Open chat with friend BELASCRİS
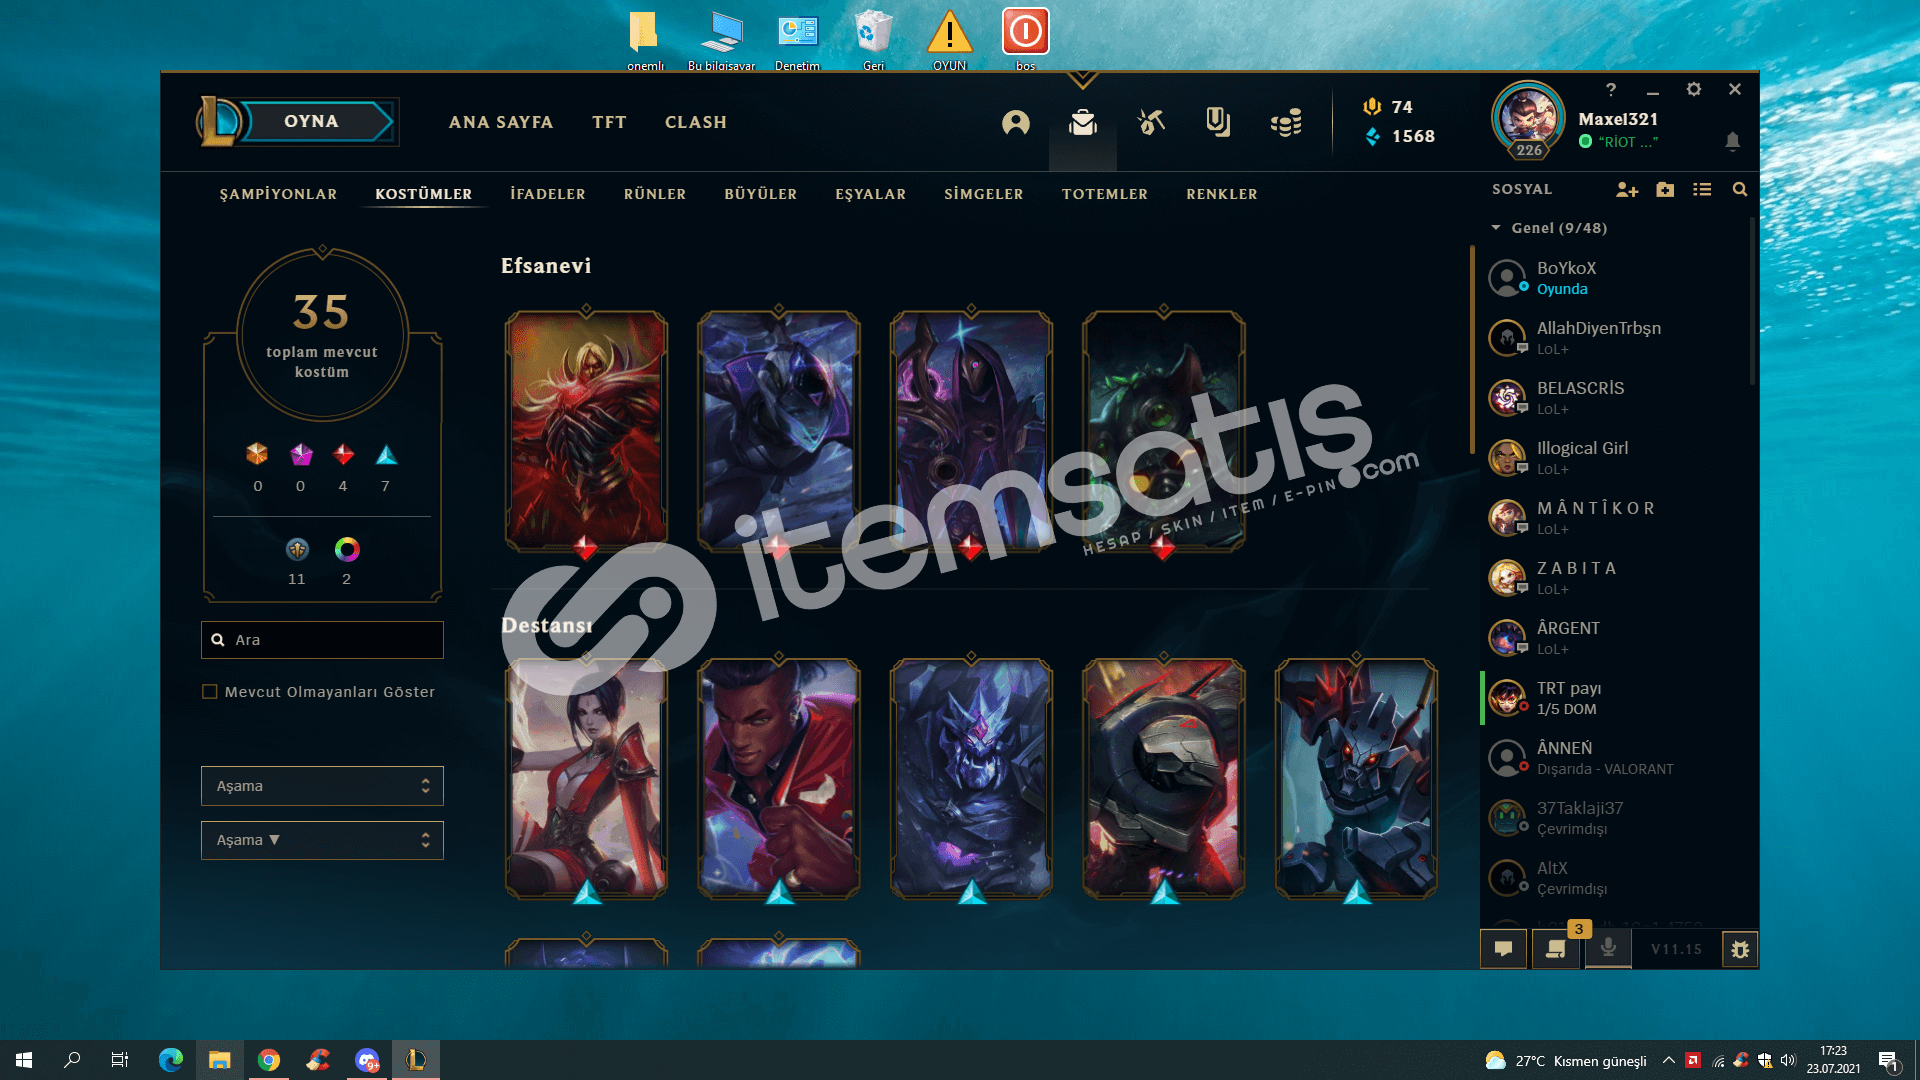The width and height of the screenshot is (1920, 1080). (1615, 398)
